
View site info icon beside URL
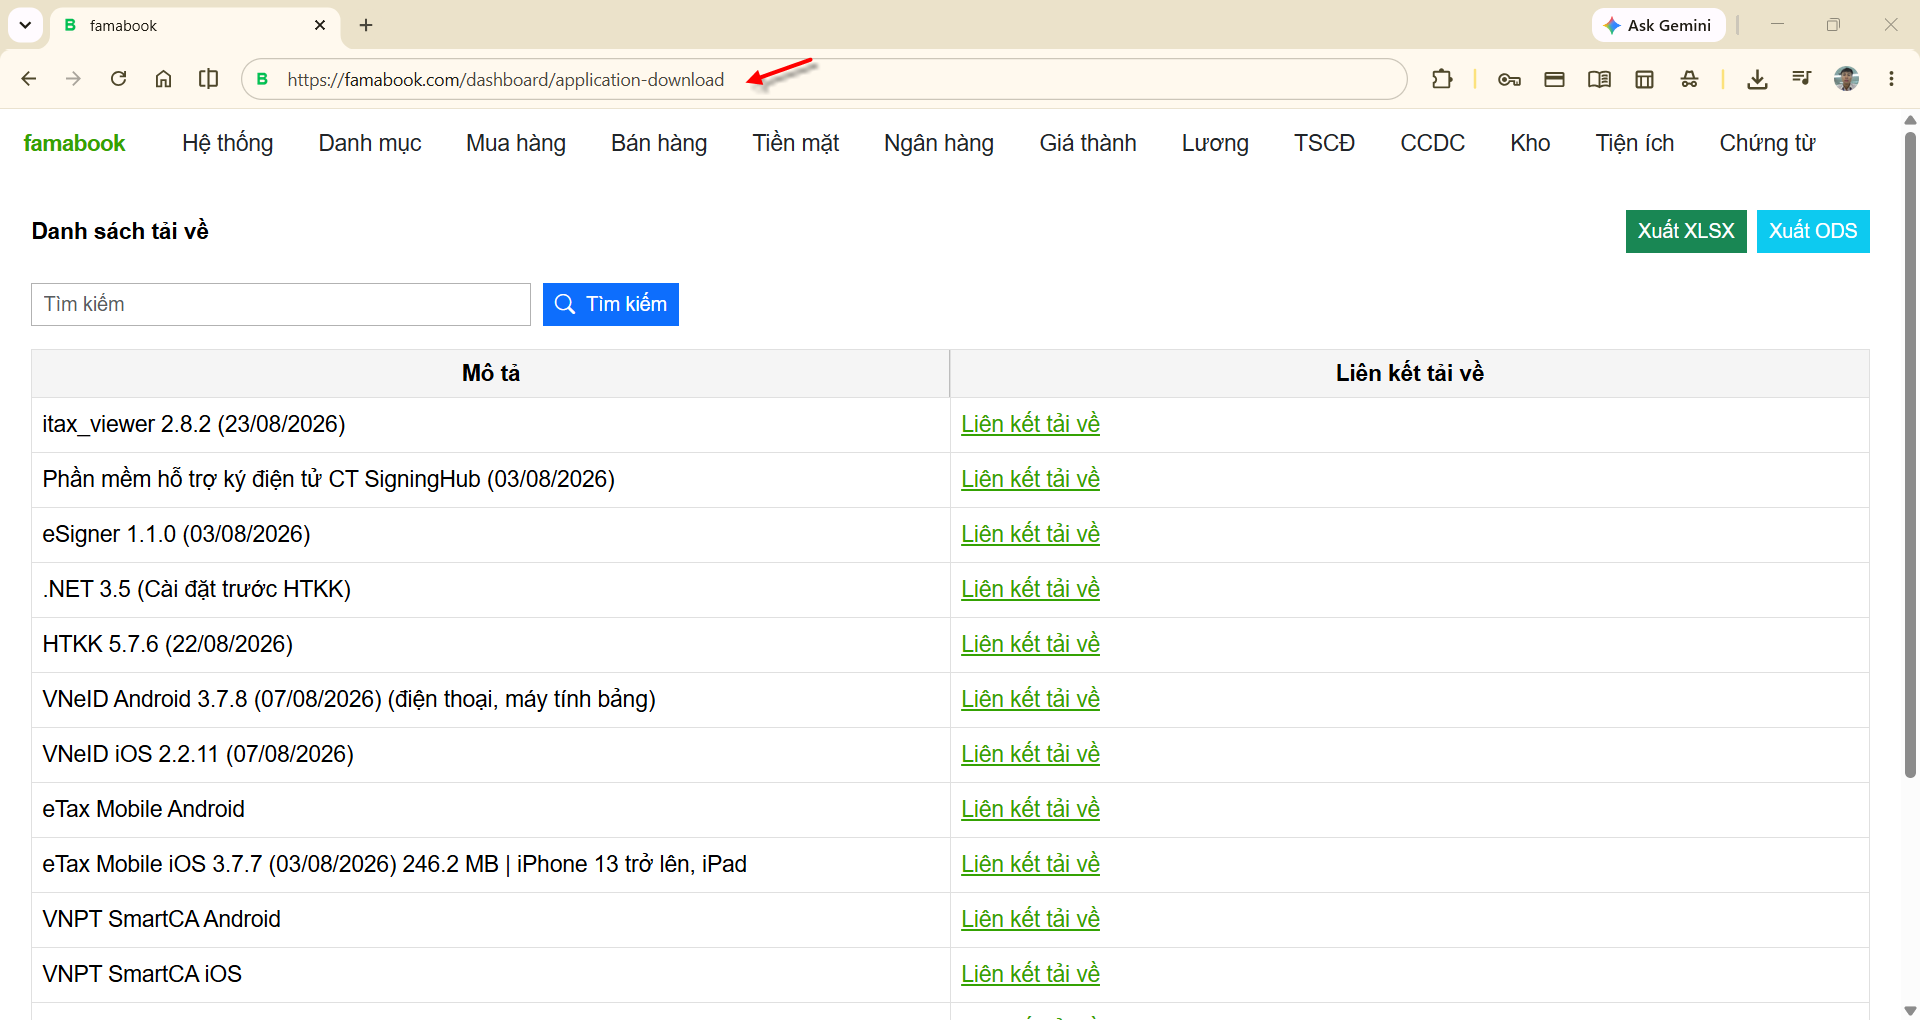coord(263,79)
